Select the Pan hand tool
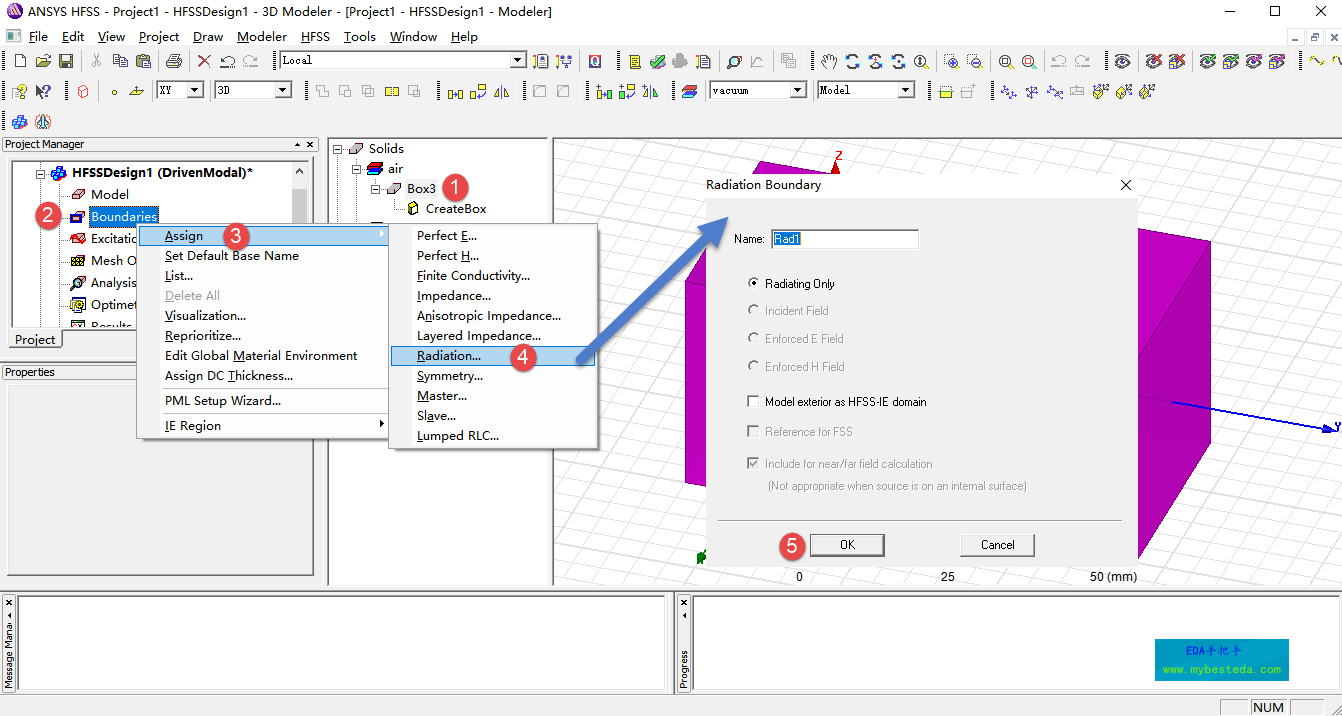This screenshot has height=716, width=1342. (829, 61)
